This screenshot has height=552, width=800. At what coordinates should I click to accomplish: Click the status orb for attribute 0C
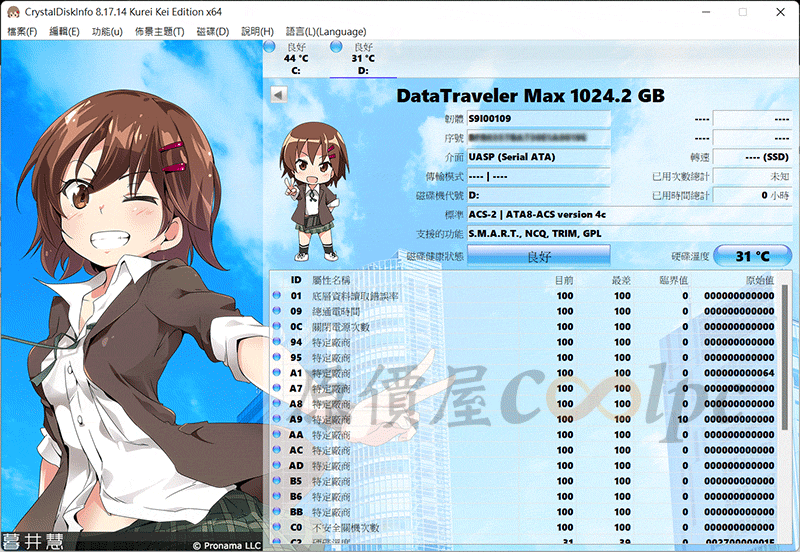click(x=277, y=326)
